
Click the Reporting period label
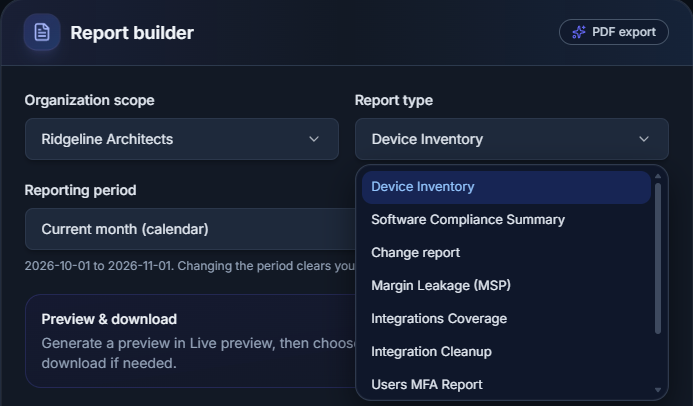coord(80,190)
